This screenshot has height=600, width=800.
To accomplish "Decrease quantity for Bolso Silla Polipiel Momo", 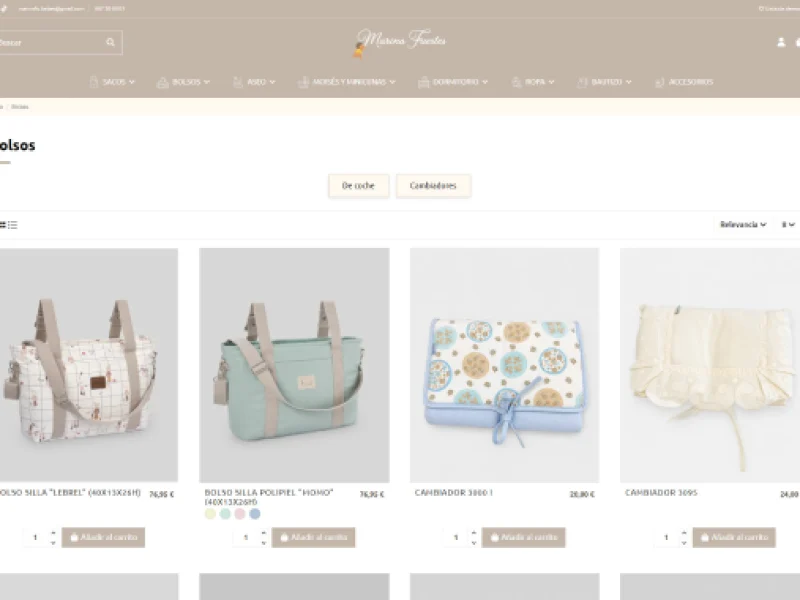I will [264, 542].
